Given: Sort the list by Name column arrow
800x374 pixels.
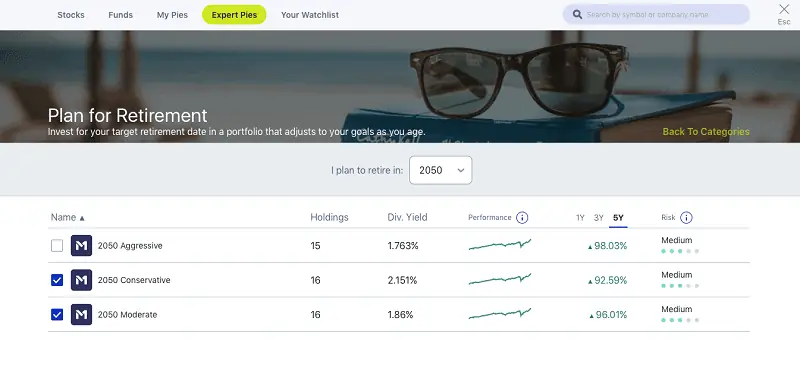Looking at the screenshot, I should (82, 218).
